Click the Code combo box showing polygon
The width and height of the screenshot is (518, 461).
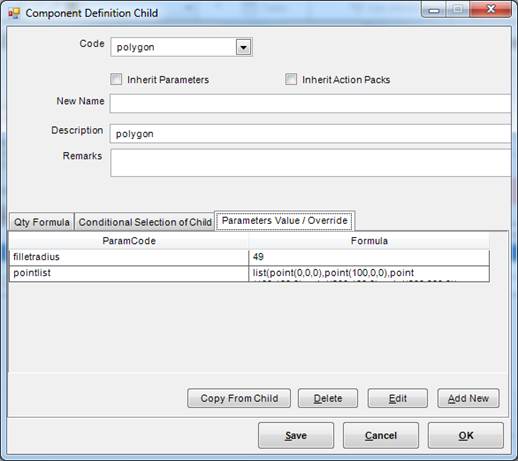coord(181,47)
